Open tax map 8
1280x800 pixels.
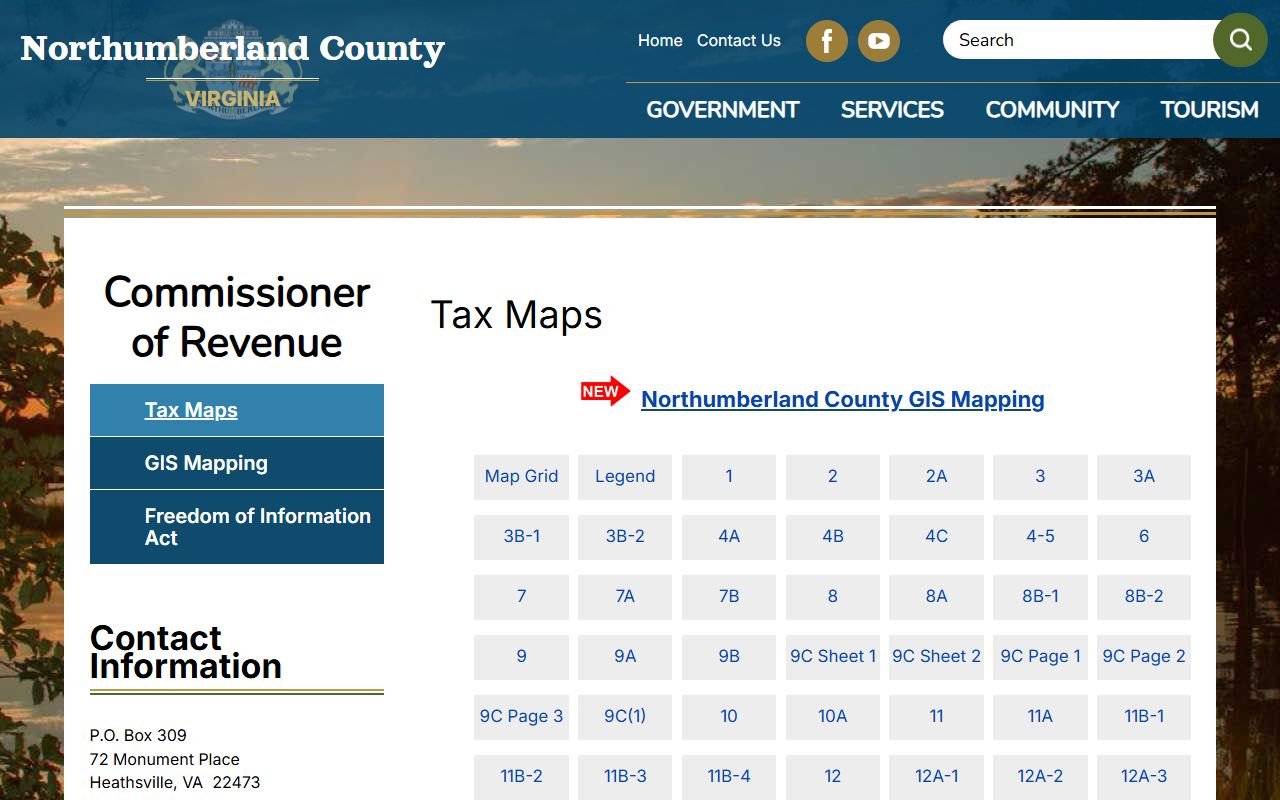[x=833, y=597]
